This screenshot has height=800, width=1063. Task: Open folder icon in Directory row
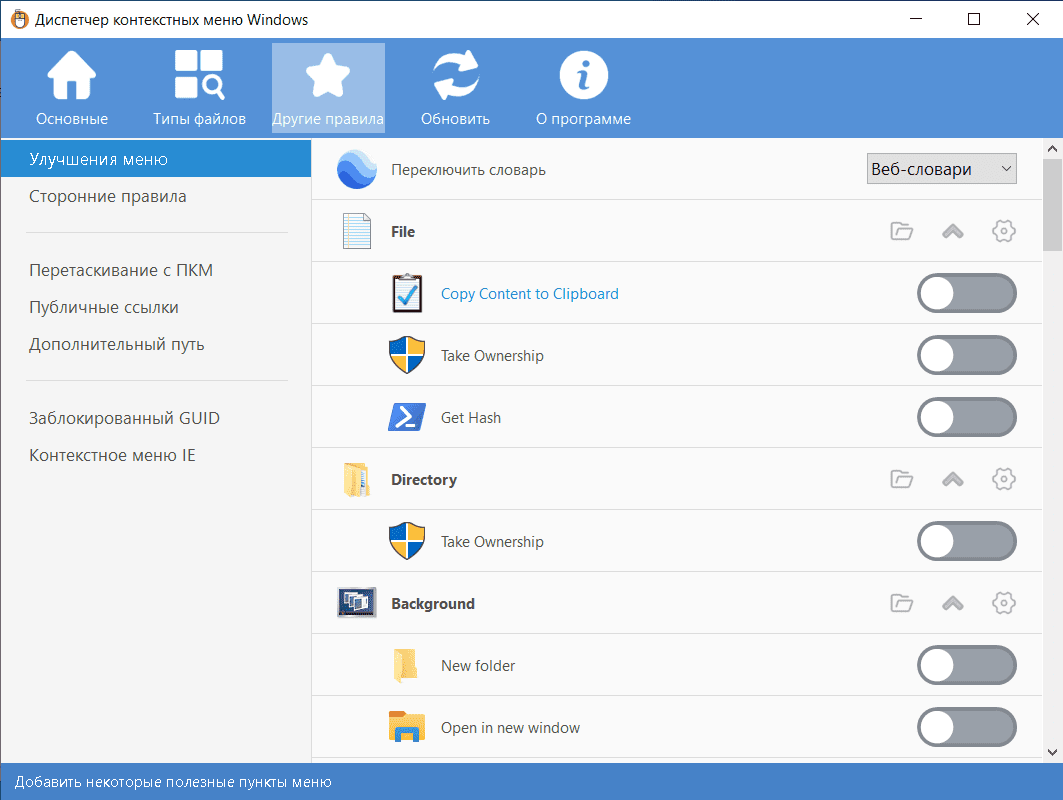coord(902,479)
